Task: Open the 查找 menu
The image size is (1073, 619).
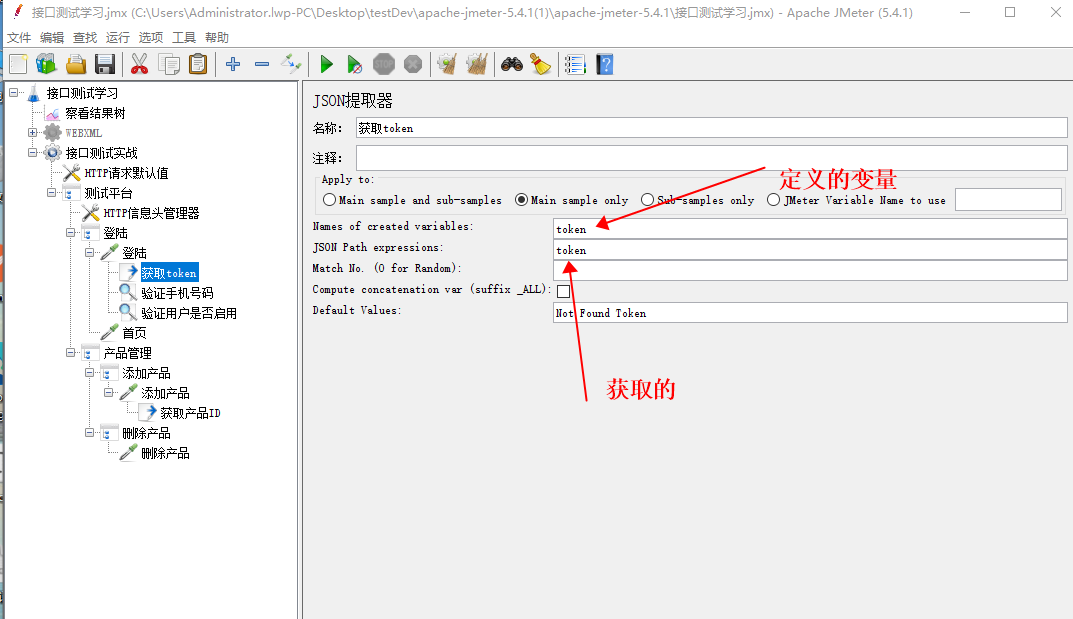Action: pyautogui.click(x=85, y=38)
